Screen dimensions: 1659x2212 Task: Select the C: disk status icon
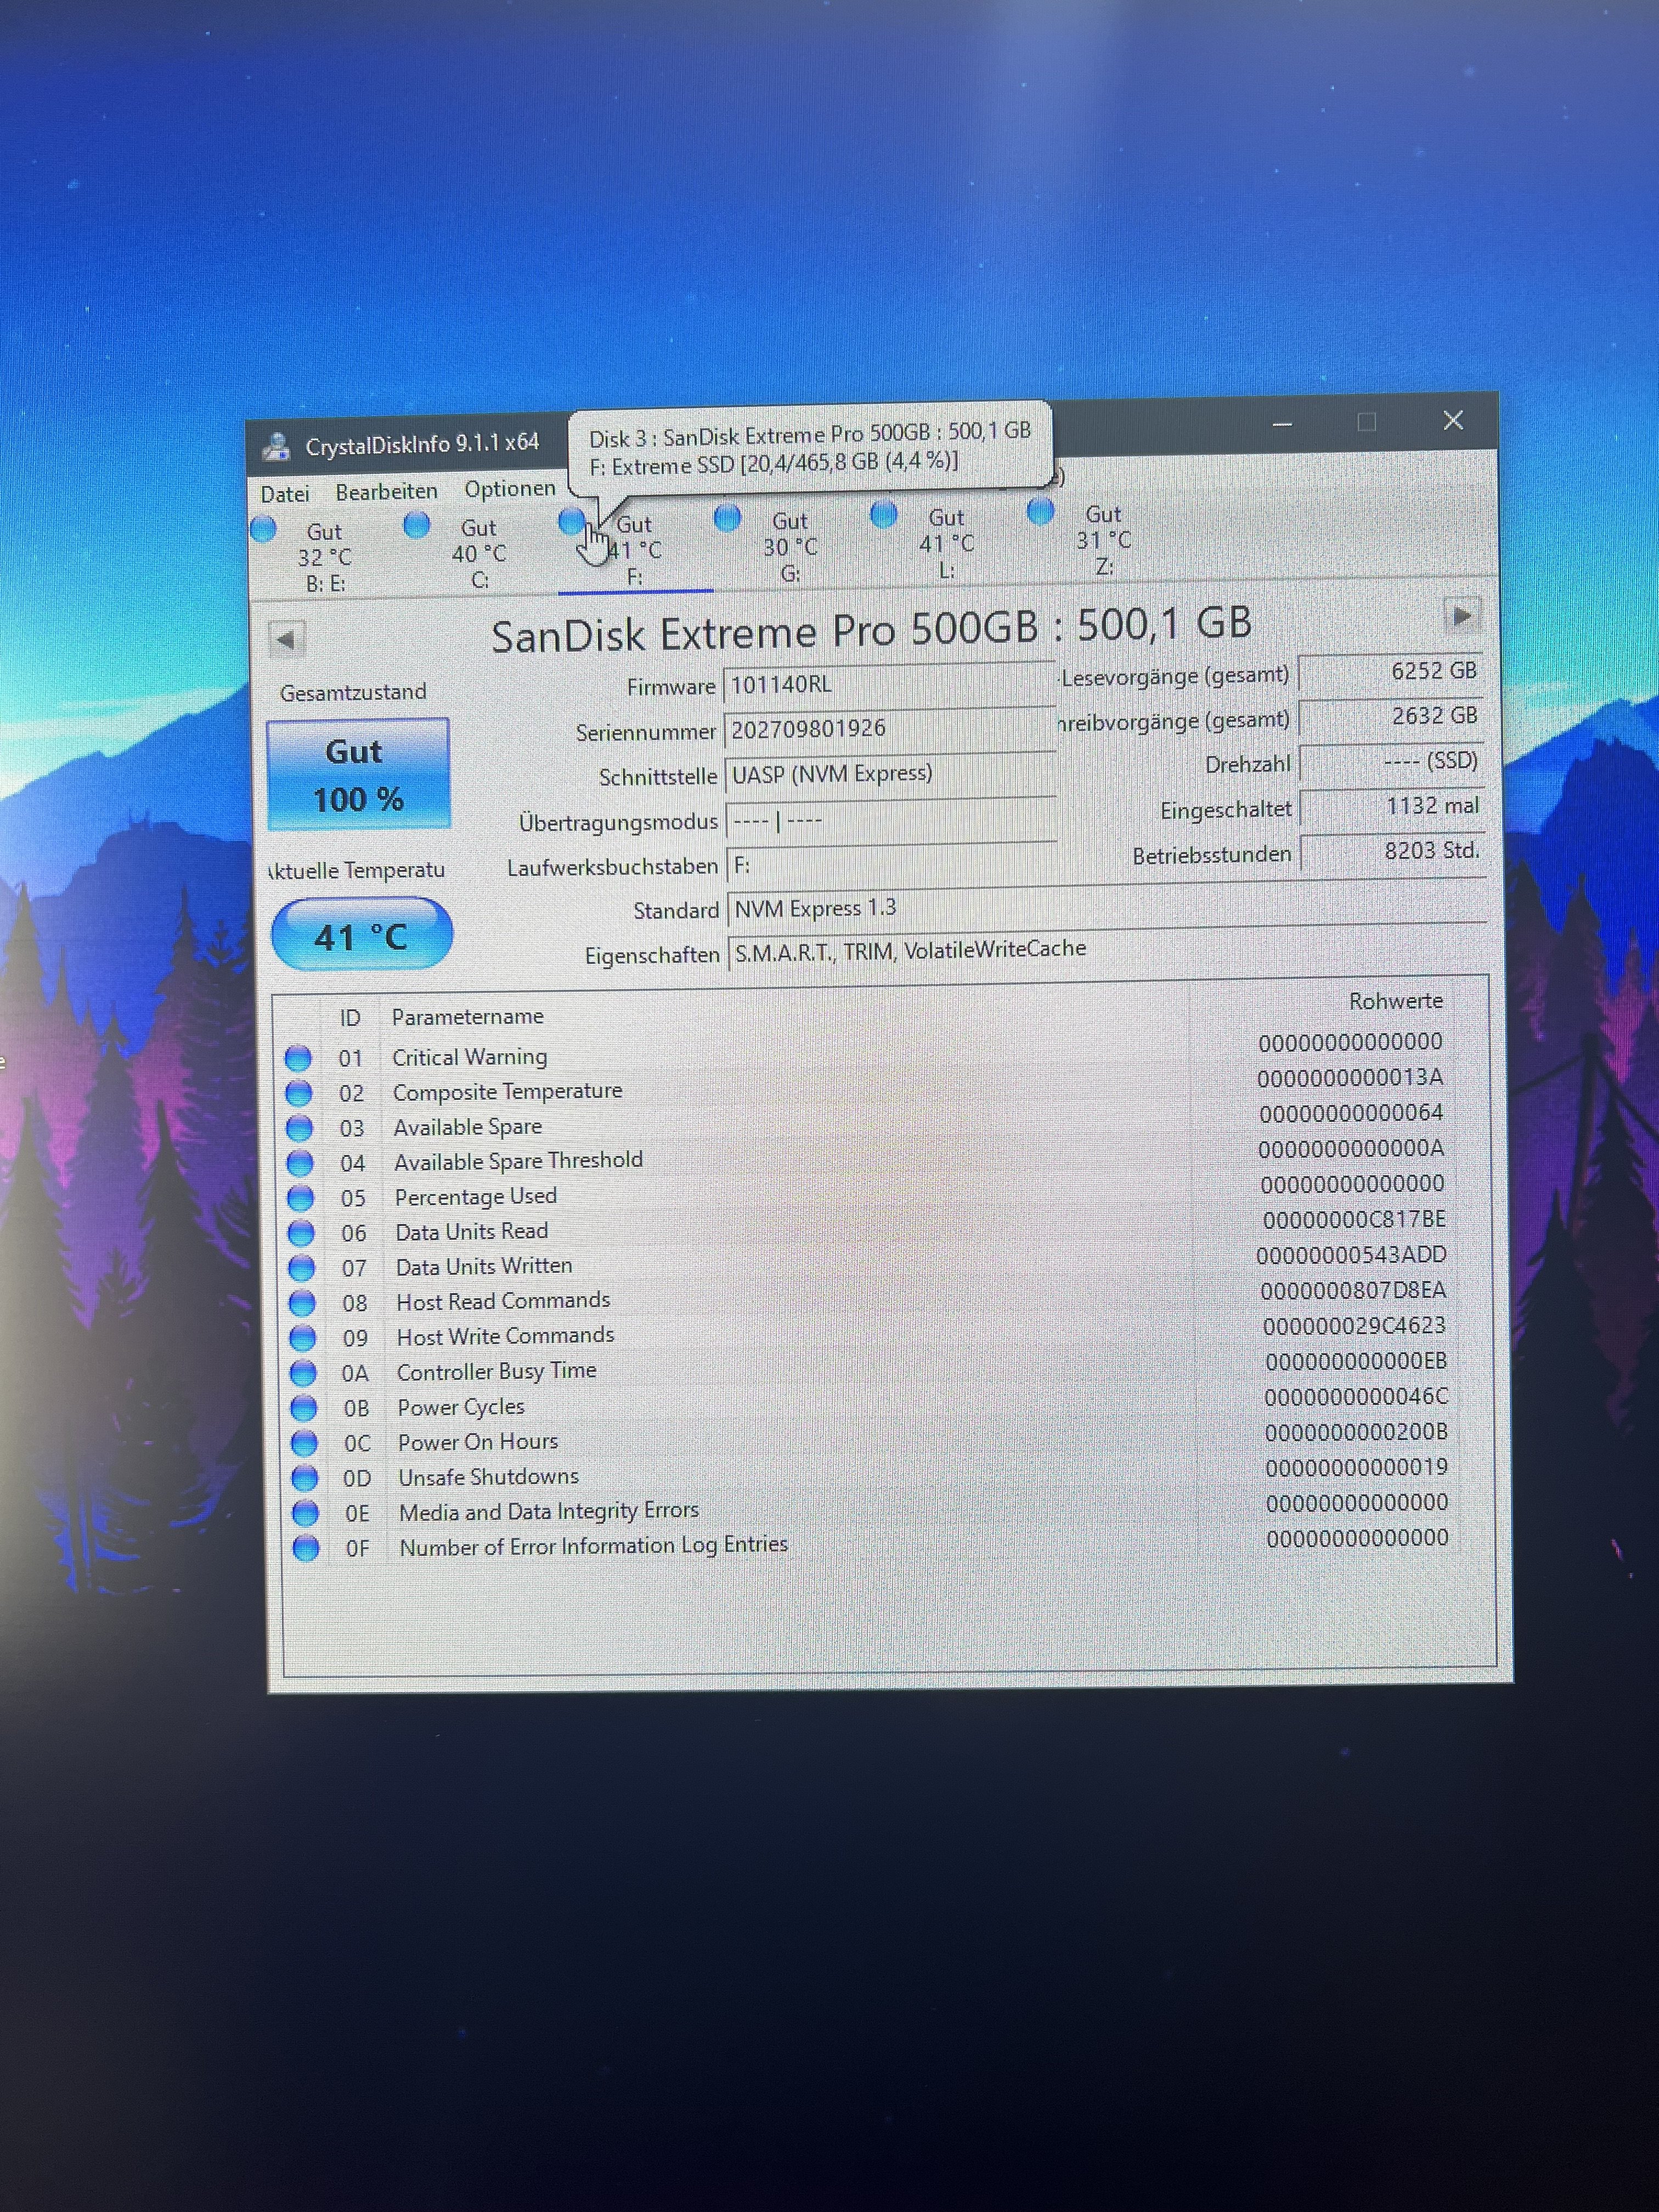[417, 525]
